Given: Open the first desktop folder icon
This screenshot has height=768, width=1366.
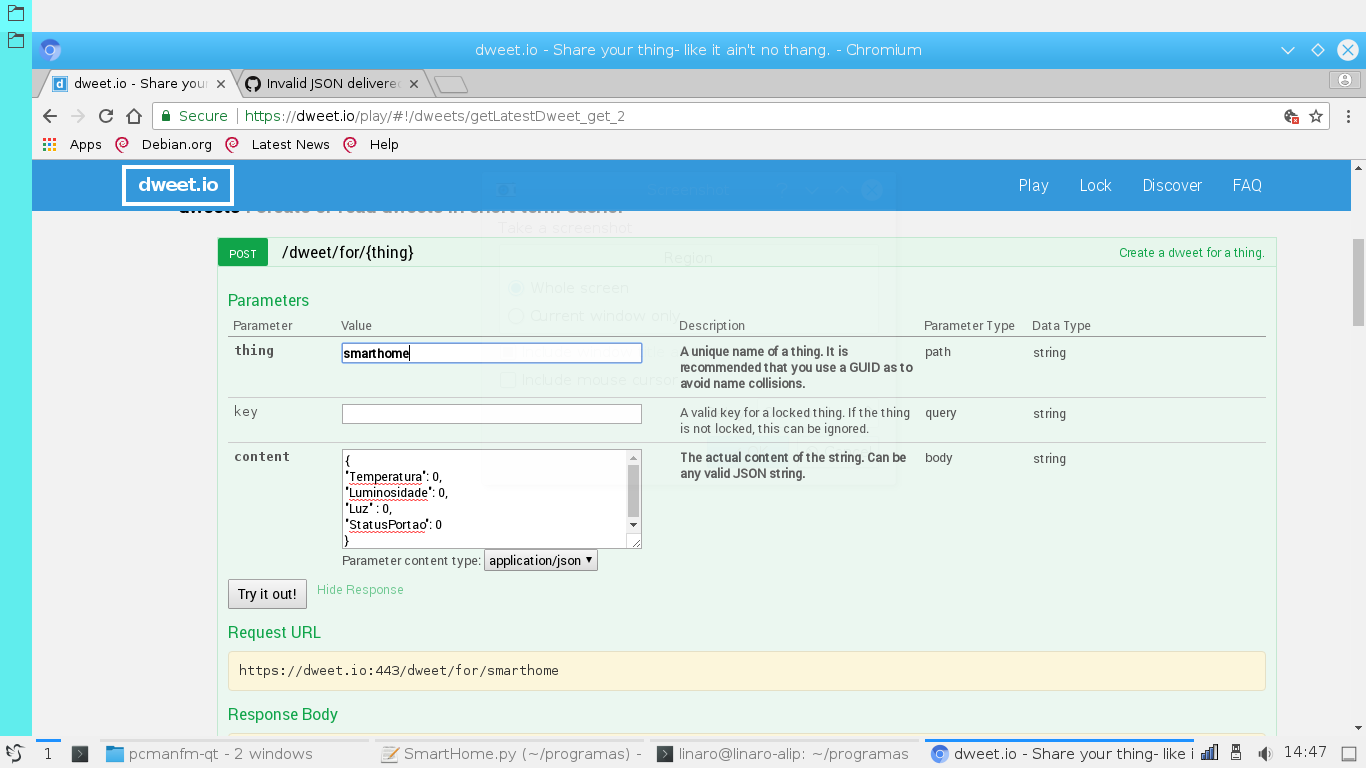Looking at the screenshot, I should click(15, 13).
